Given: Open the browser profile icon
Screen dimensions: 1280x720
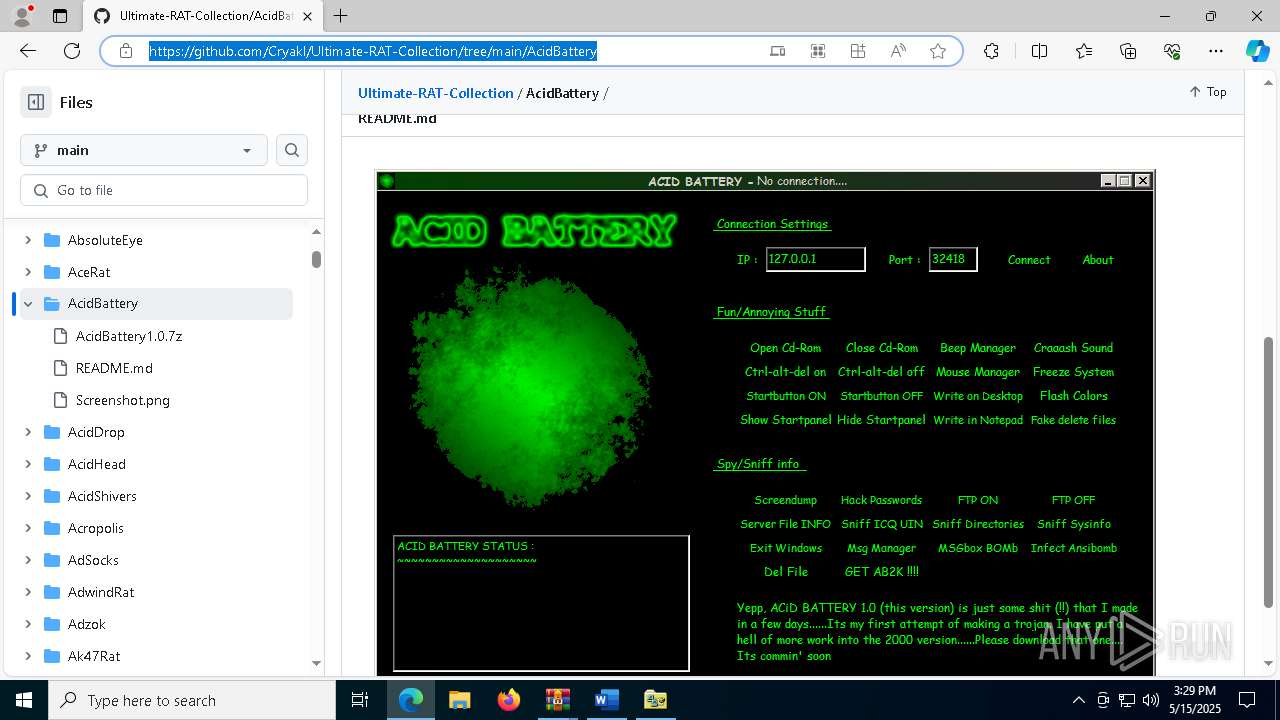Looking at the screenshot, I should pos(22,16).
